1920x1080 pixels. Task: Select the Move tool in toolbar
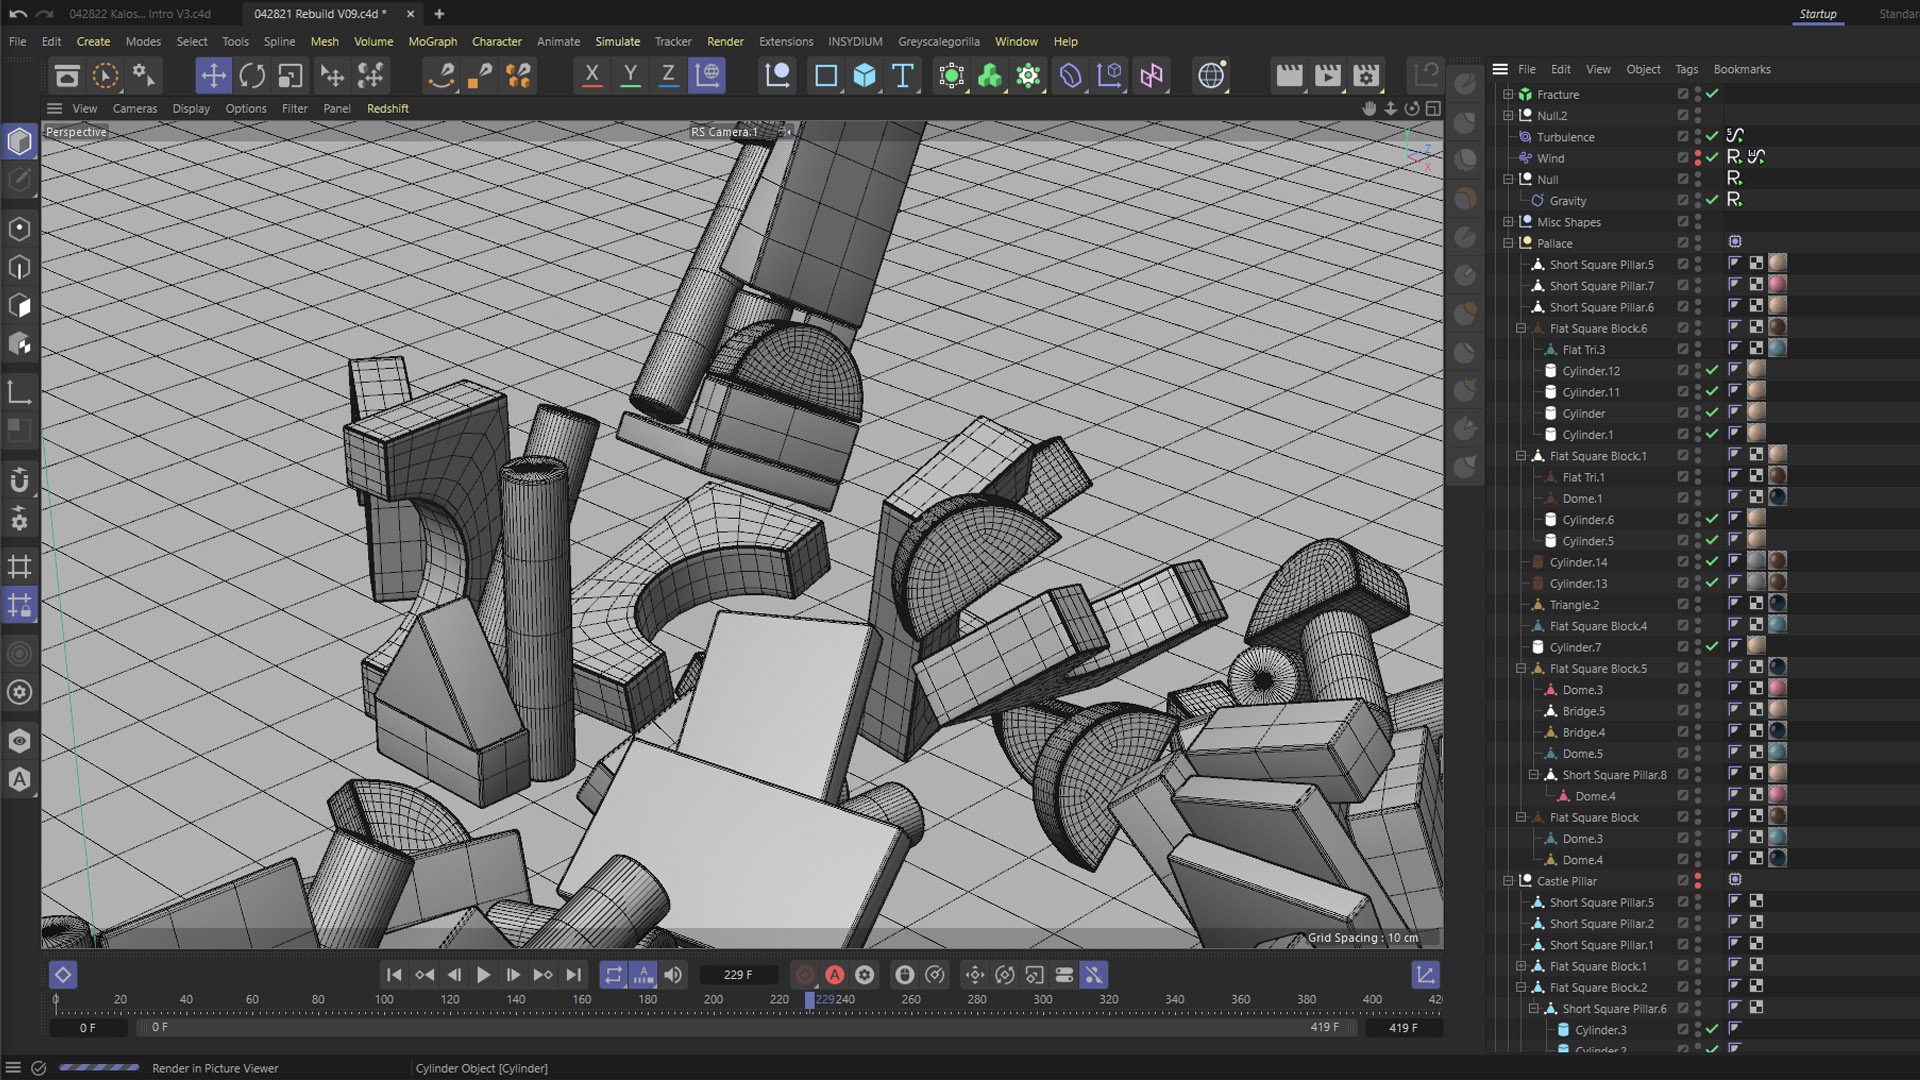tap(213, 76)
